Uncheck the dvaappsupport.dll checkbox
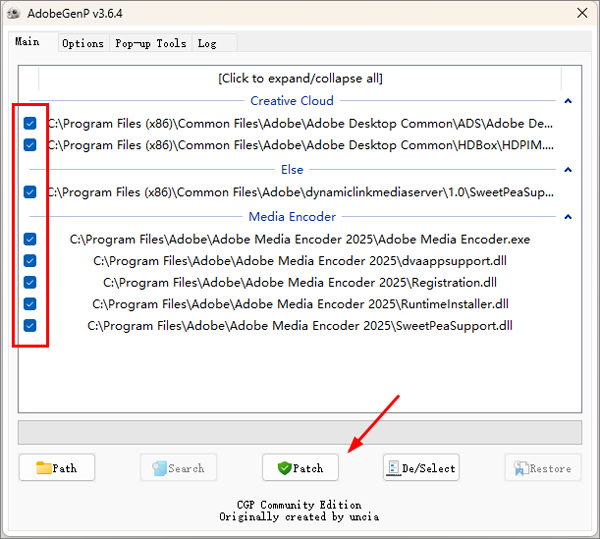This screenshot has height=539, width=600. (x=30, y=261)
